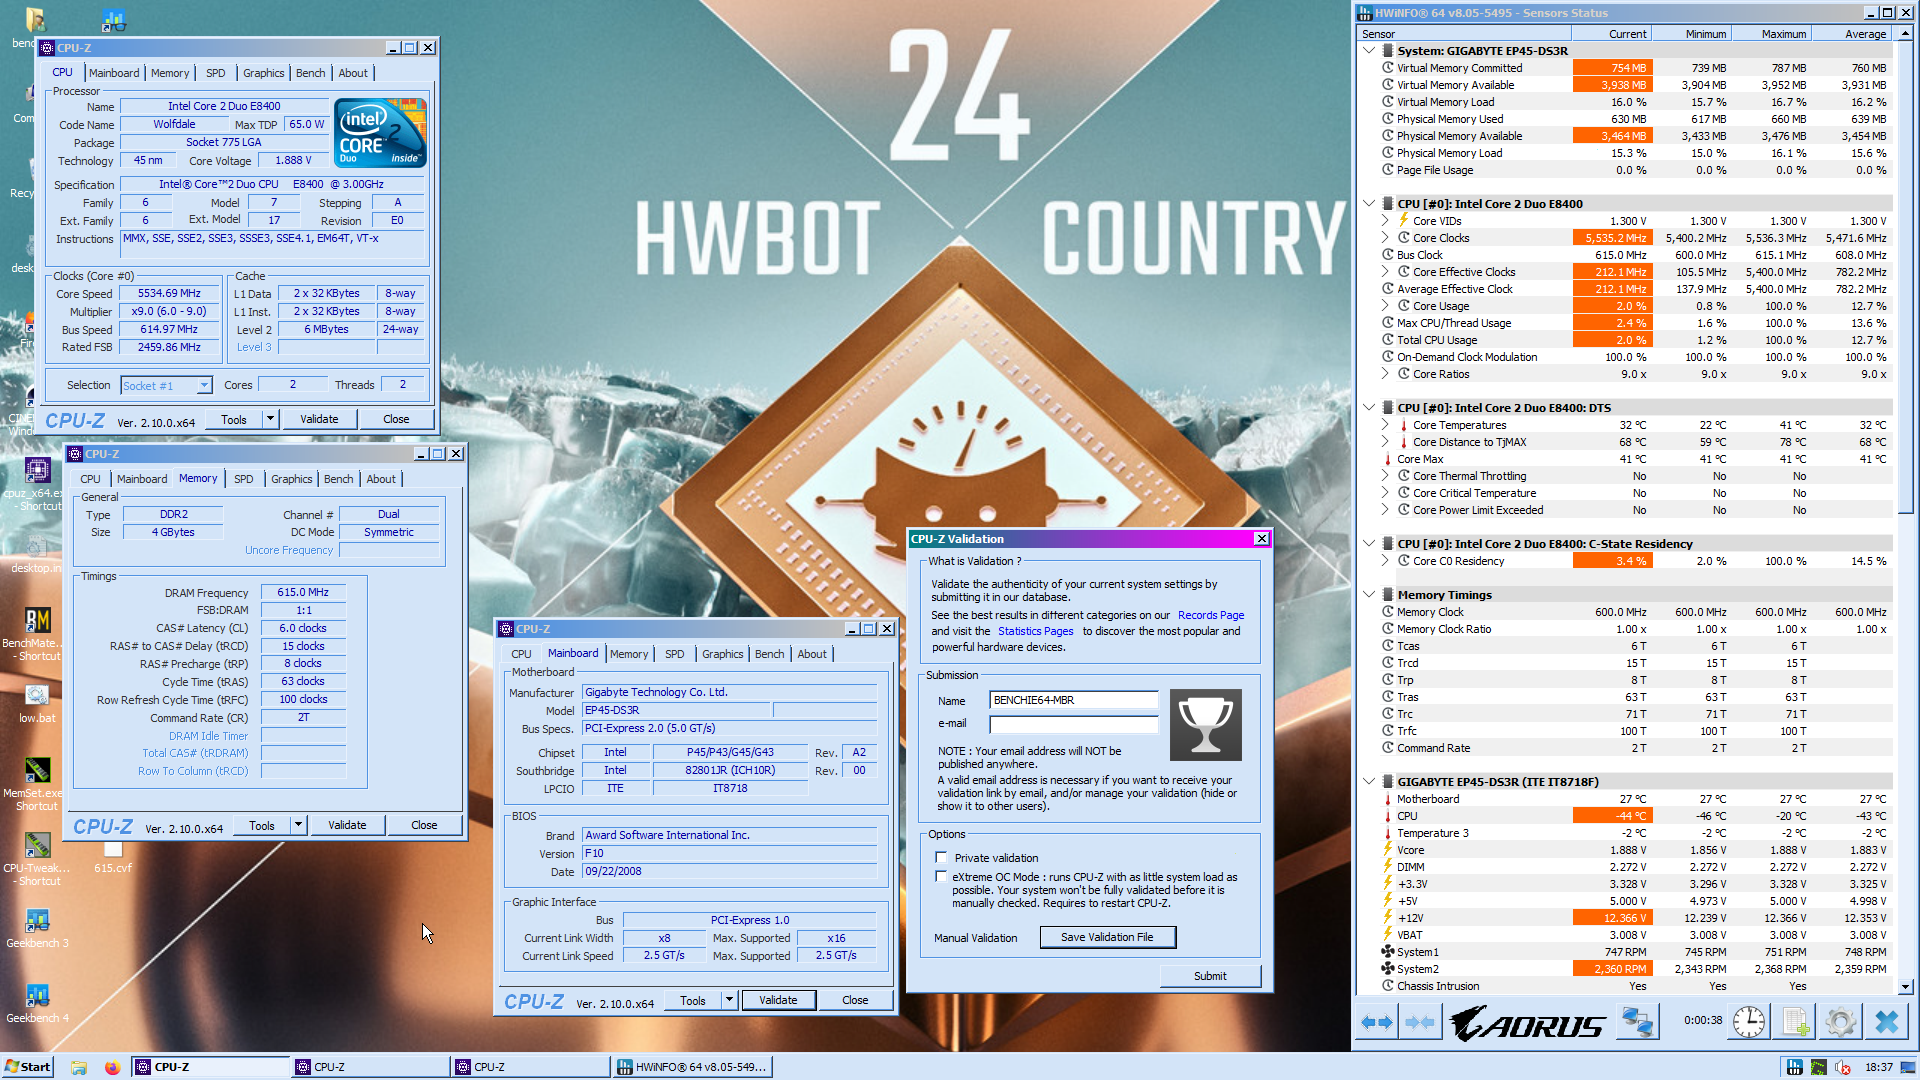The height and width of the screenshot is (1080, 1920).
Task: Click HWiNFO expand-columns arrows button
Action: point(1377,1022)
